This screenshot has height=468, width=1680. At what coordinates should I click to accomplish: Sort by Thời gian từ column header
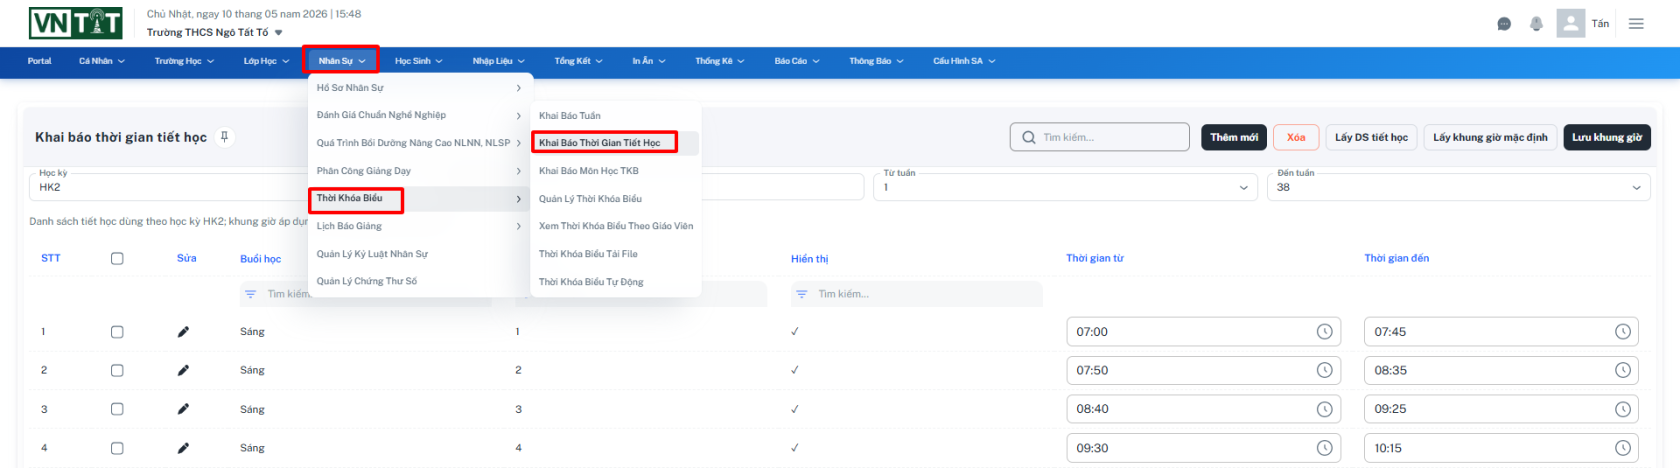(x=1095, y=258)
